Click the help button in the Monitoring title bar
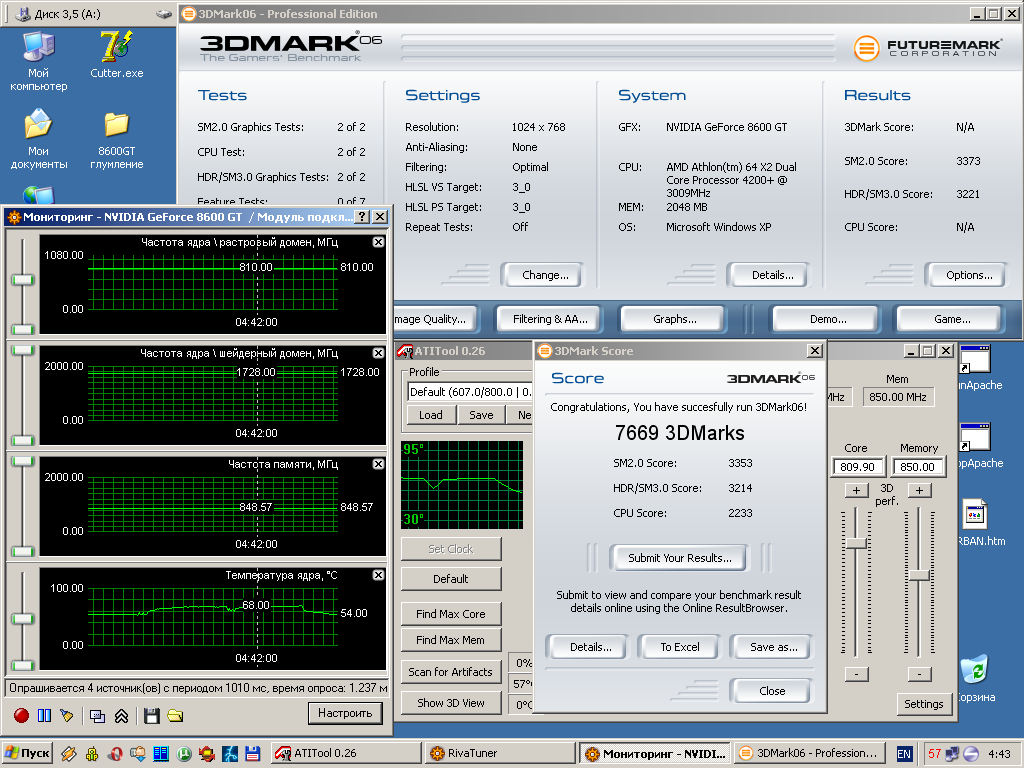 [362, 217]
